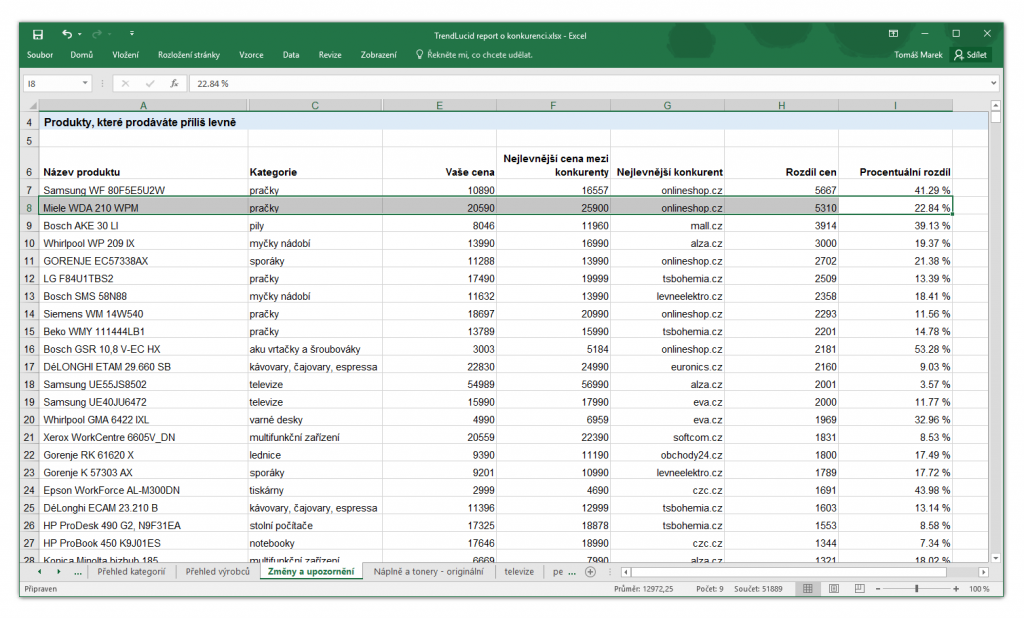The width and height of the screenshot is (1024, 618).
Task: Click the Save icon in the title bar
Action: click(x=38, y=35)
